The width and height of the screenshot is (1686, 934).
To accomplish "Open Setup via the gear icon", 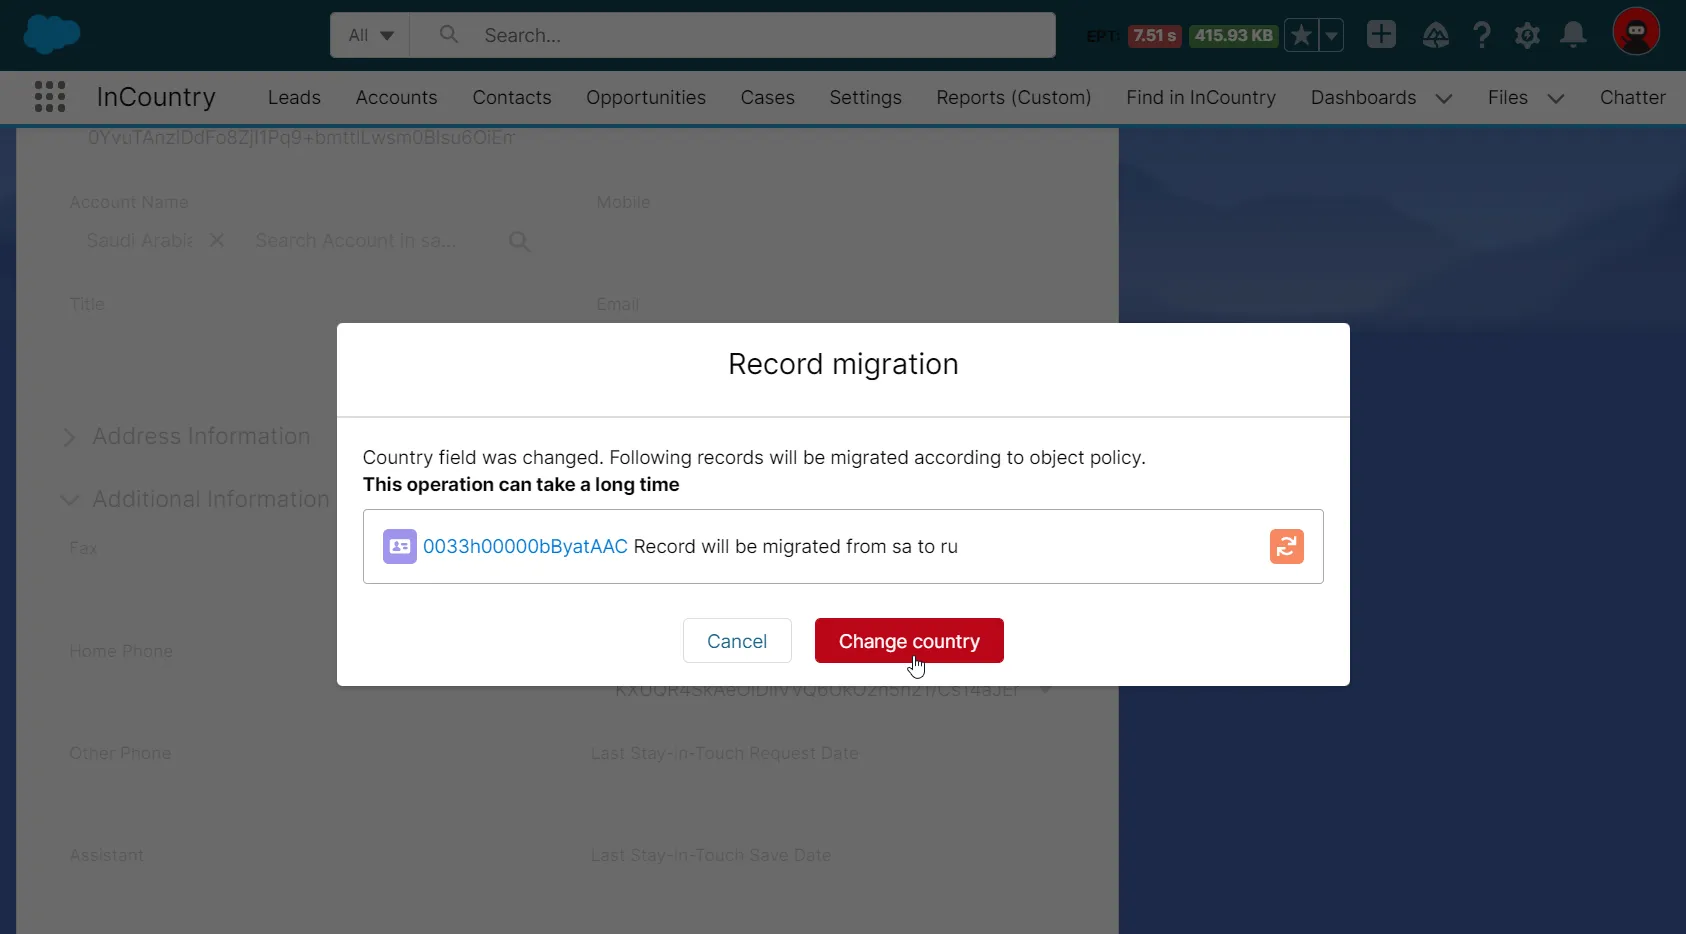I will (x=1527, y=34).
